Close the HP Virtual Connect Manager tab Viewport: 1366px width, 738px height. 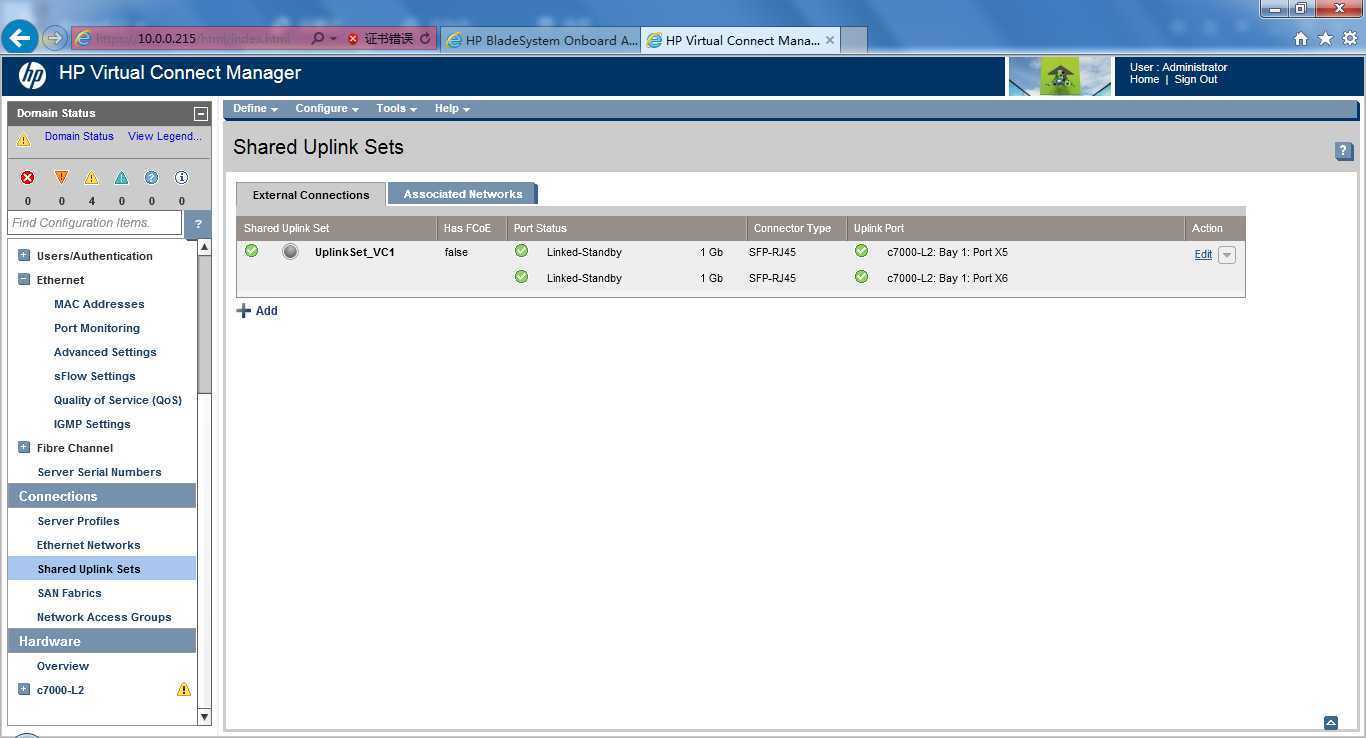click(x=830, y=40)
